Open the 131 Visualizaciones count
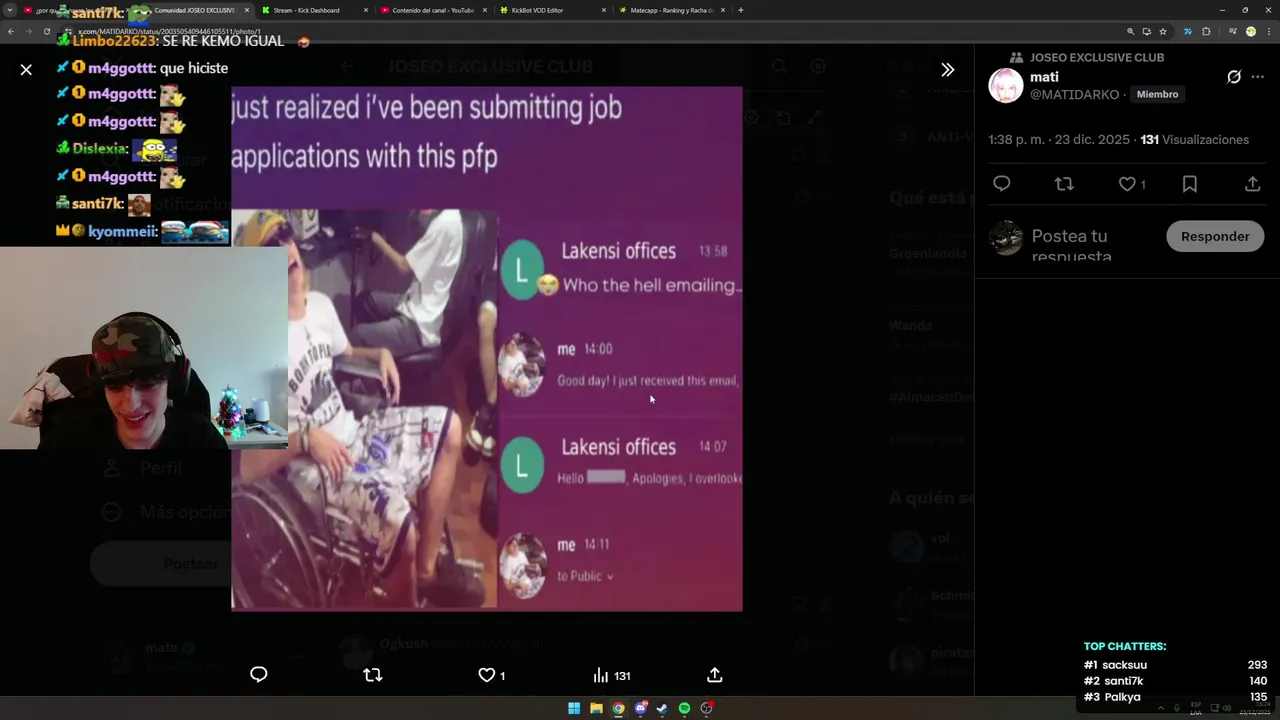Image resolution: width=1280 pixels, height=720 pixels. tap(1194, 140)
